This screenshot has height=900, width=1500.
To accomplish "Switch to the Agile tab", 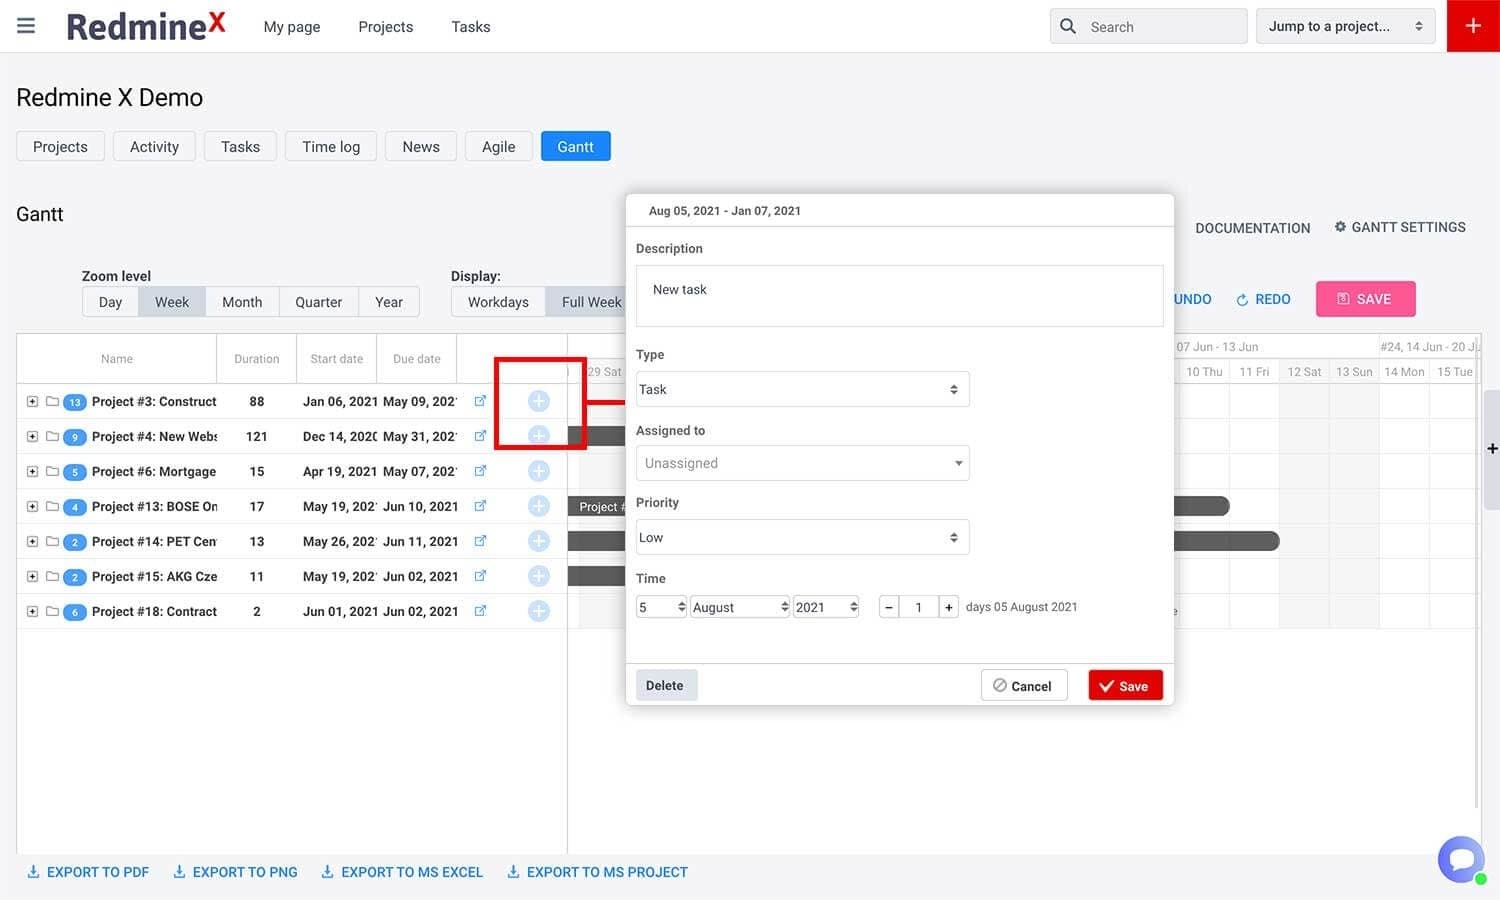I will (x=498, y=146).
